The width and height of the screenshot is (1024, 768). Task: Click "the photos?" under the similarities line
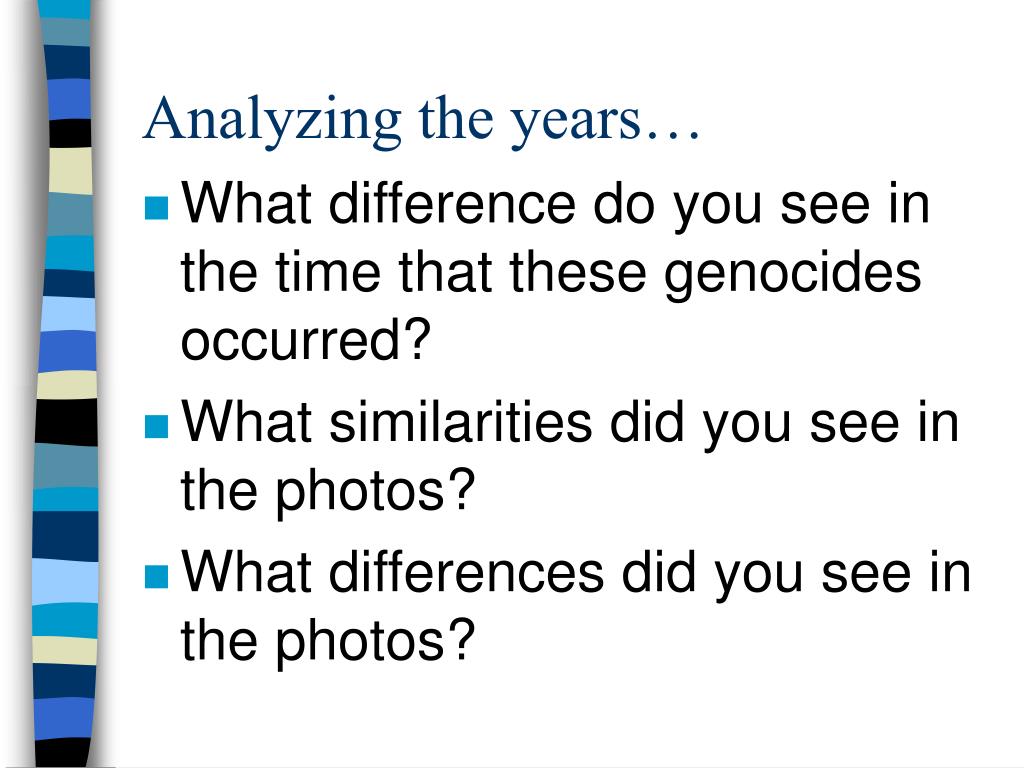(x=328, y=492)
